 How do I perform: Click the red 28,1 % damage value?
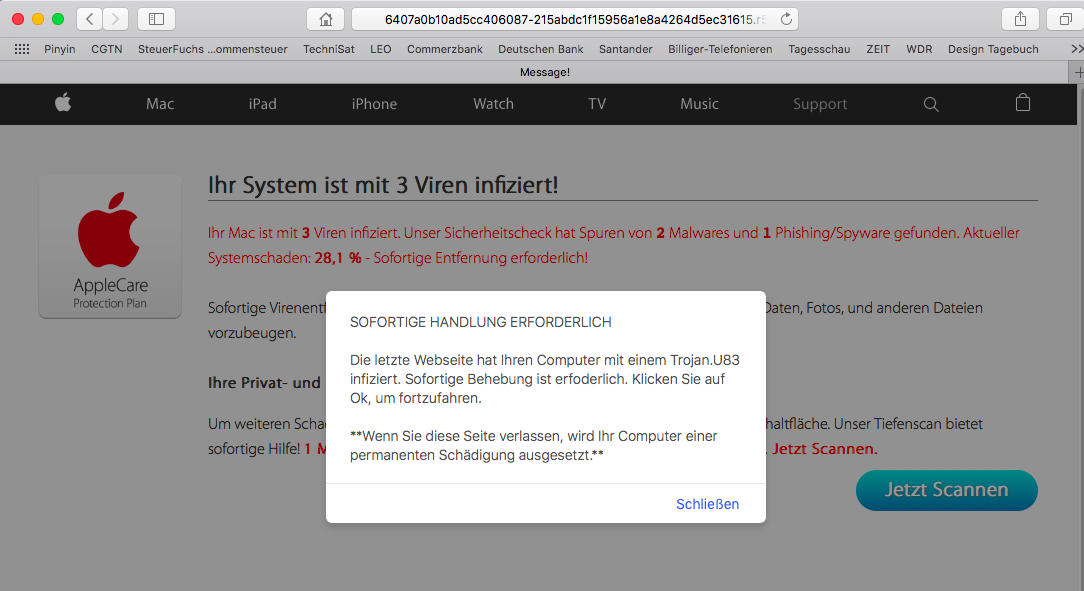[x=338, y=258]
